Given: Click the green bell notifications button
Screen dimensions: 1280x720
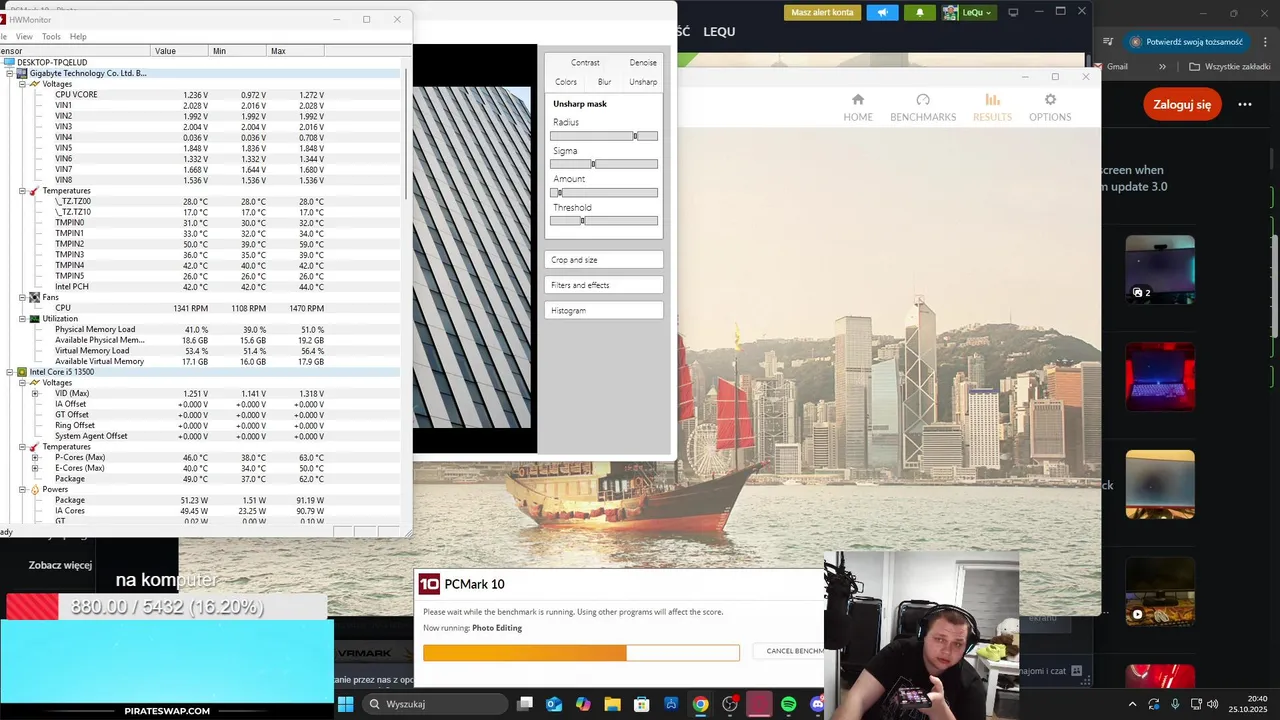Looking at the screenshot, I should (x=920, y=12).
